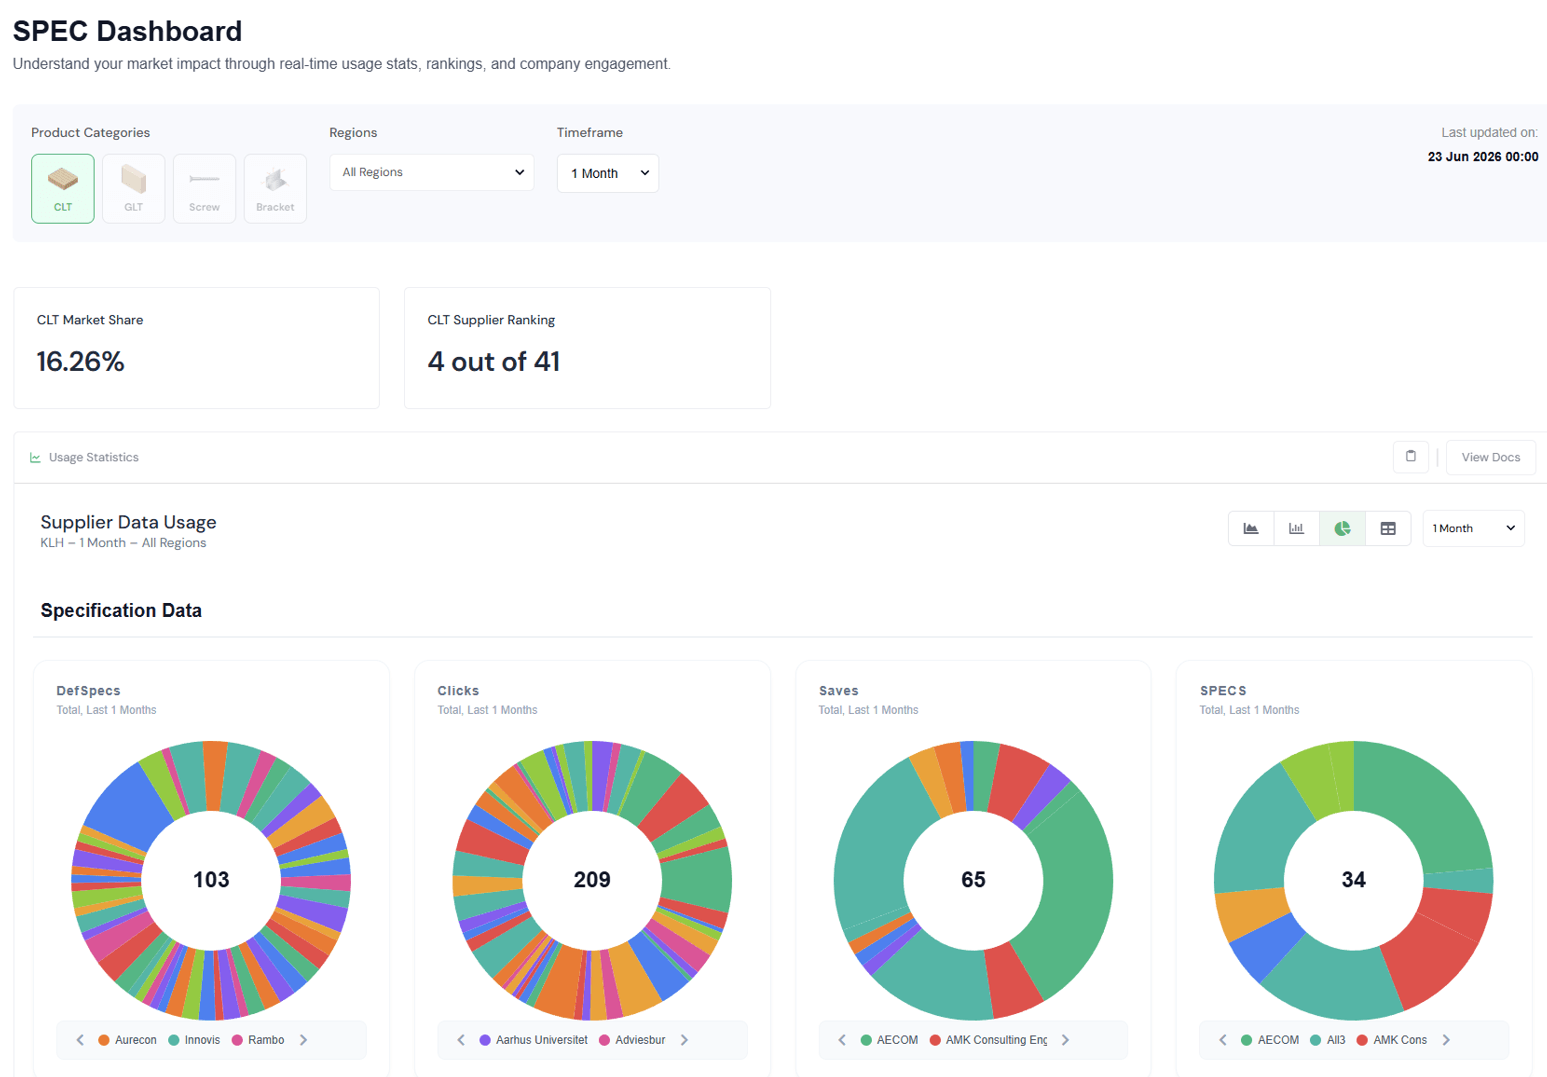1547x1077 pixels.
Task: Go to next SPECS legend page
Action: click(1447, 1040)
